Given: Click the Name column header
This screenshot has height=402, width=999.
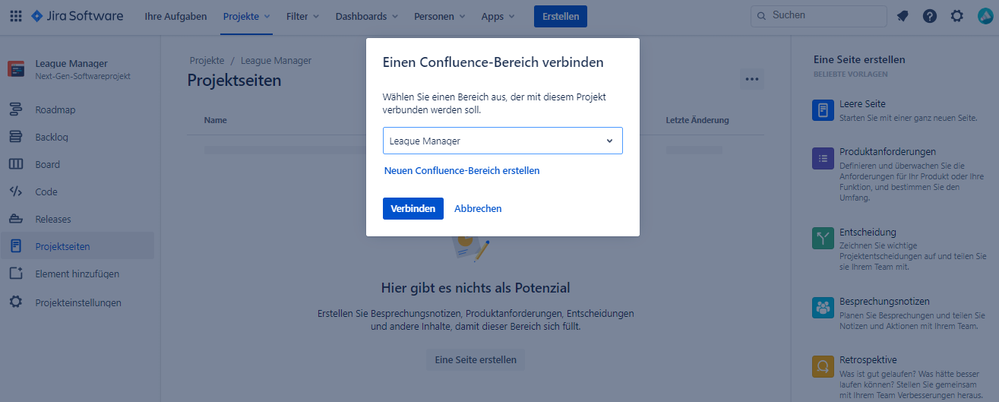Looking at the screenshot, I should coord(215,120).
